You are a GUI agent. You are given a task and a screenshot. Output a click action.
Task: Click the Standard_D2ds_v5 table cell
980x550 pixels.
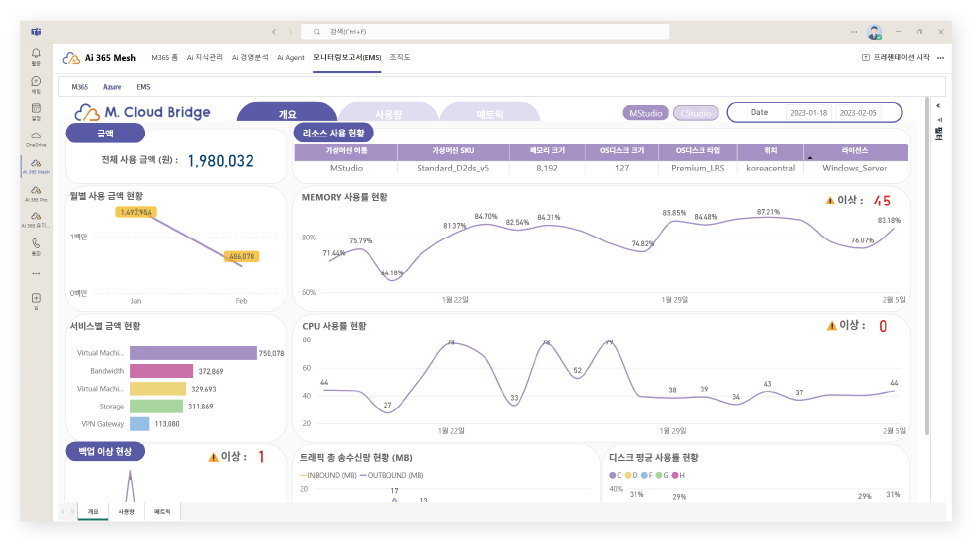point(453,168)
